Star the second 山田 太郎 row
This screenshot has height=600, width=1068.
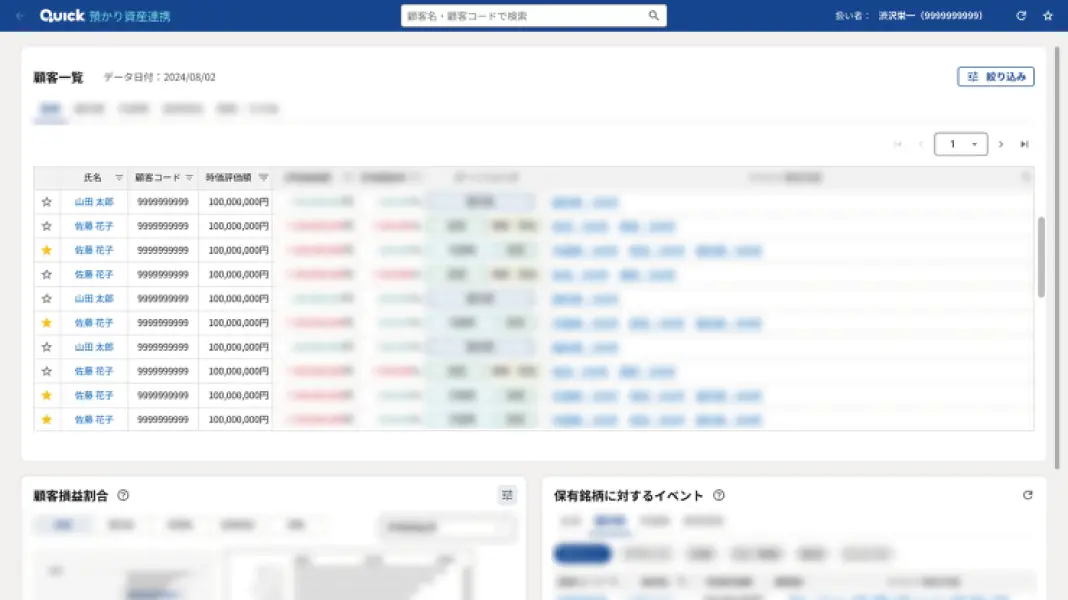(x=46, y=298)
